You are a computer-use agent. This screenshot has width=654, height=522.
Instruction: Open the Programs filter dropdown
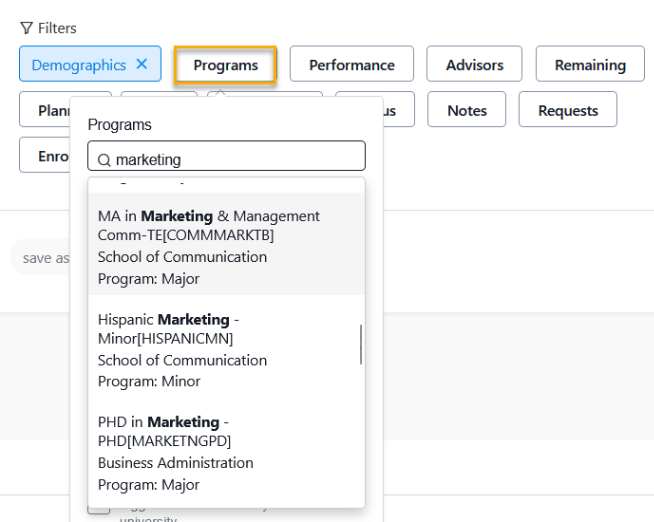click(x=225, y=65)
